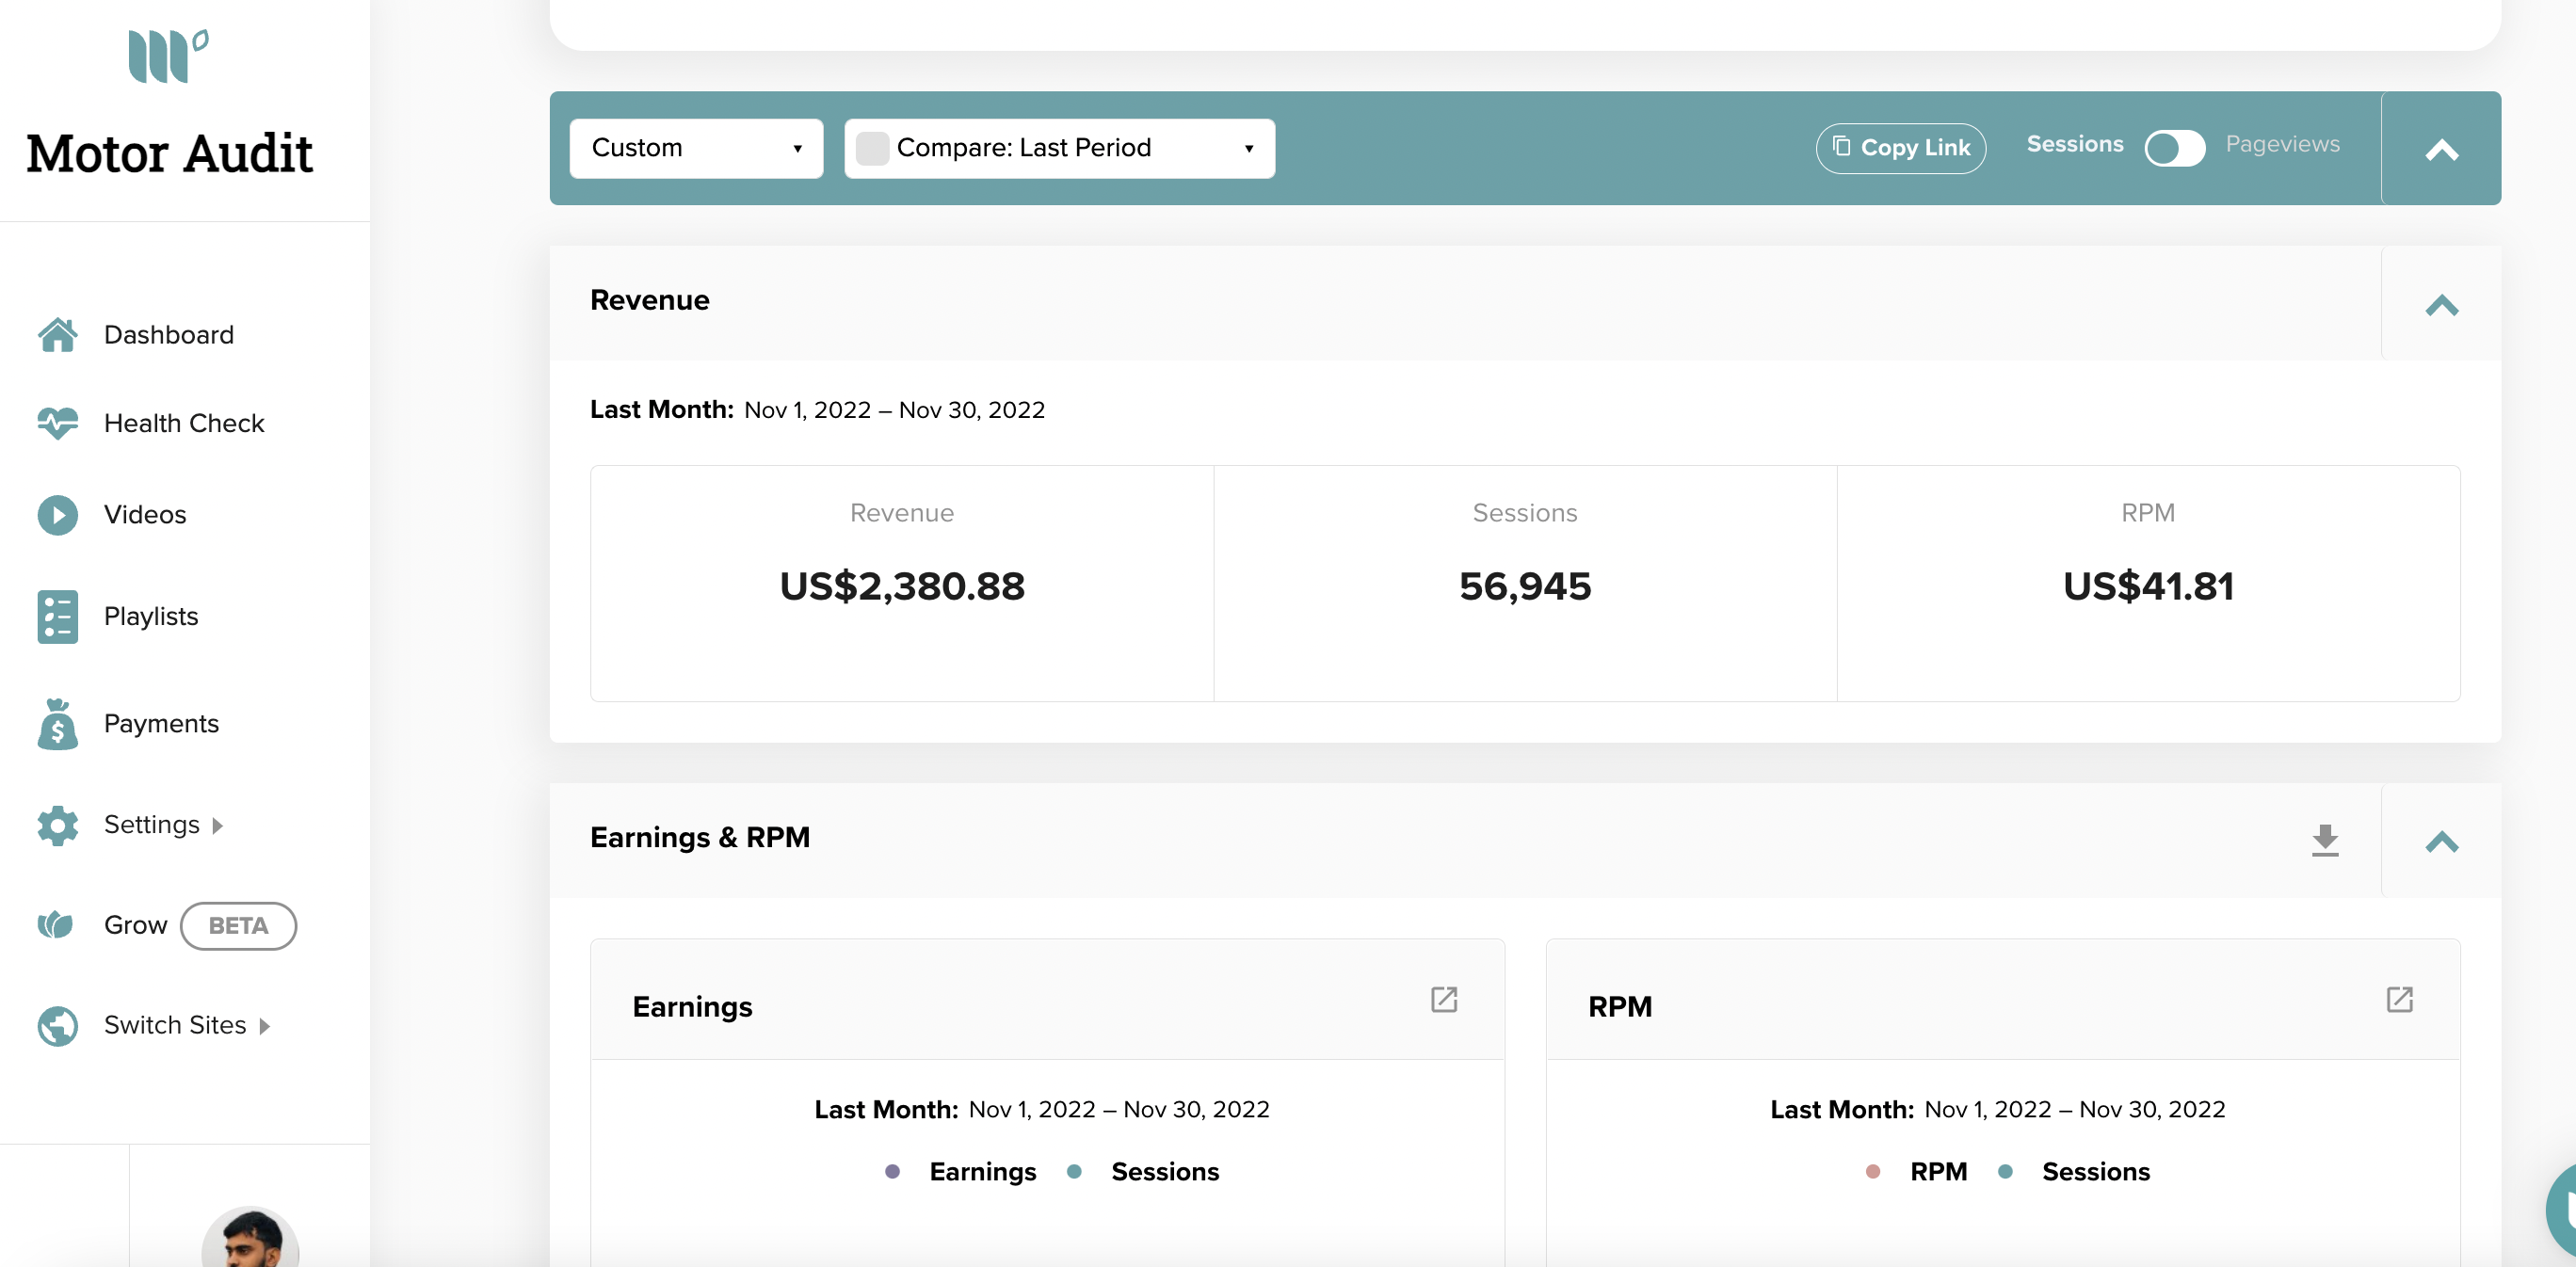Click the RPM card heading
The width and height of the screenshot is (2576, 1267).
pyautogui.click(x=1620, y=1006)
